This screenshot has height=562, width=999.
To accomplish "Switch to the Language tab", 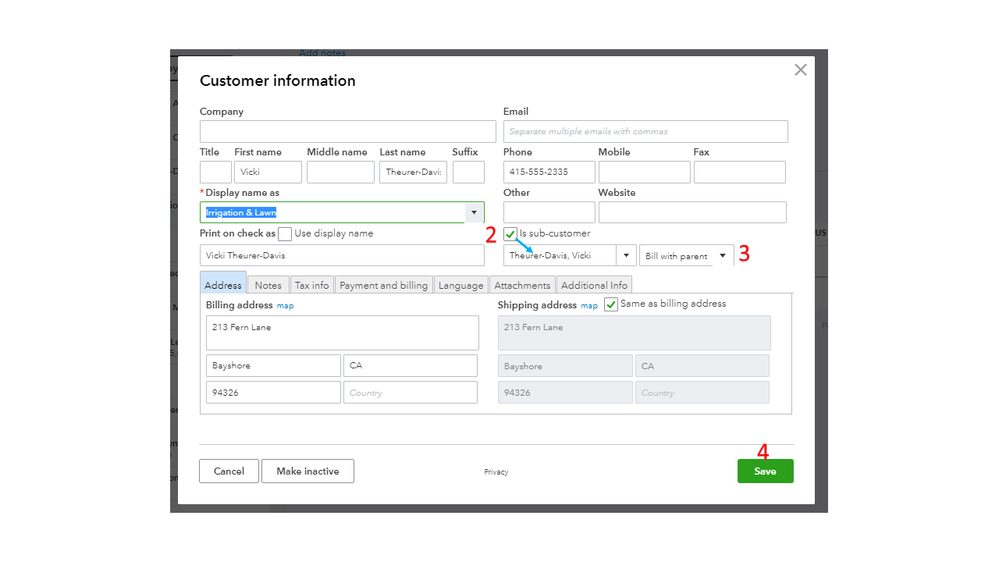I will [x=461, y=285].
